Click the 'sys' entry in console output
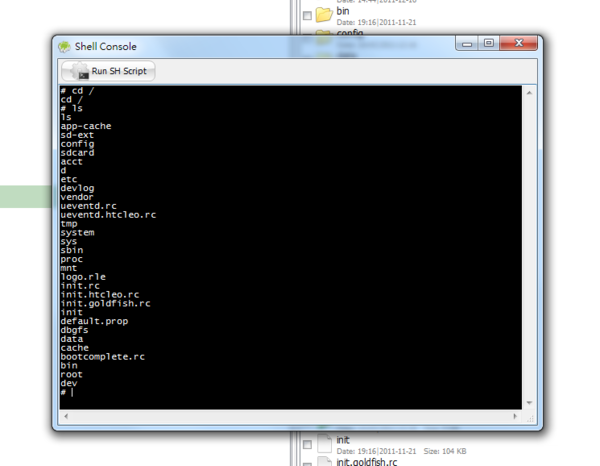 tap(68, 241)
